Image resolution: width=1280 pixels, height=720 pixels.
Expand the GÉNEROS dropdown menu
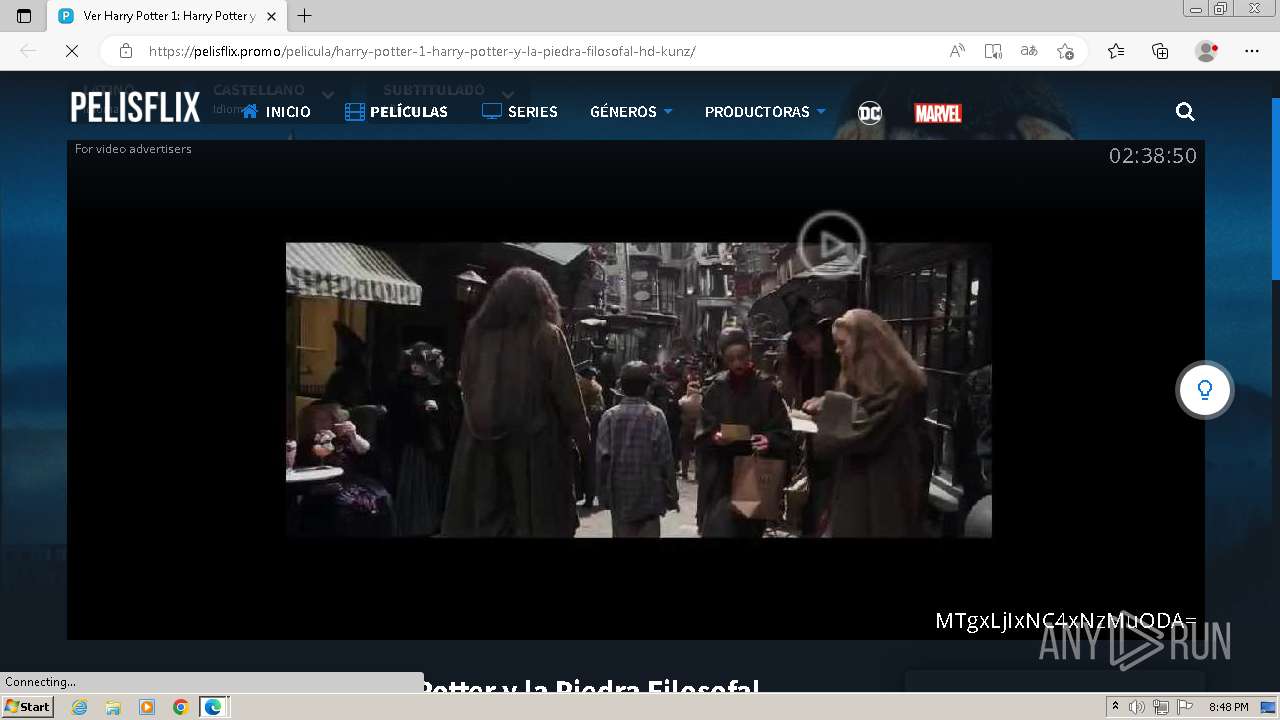coord(631,112)
